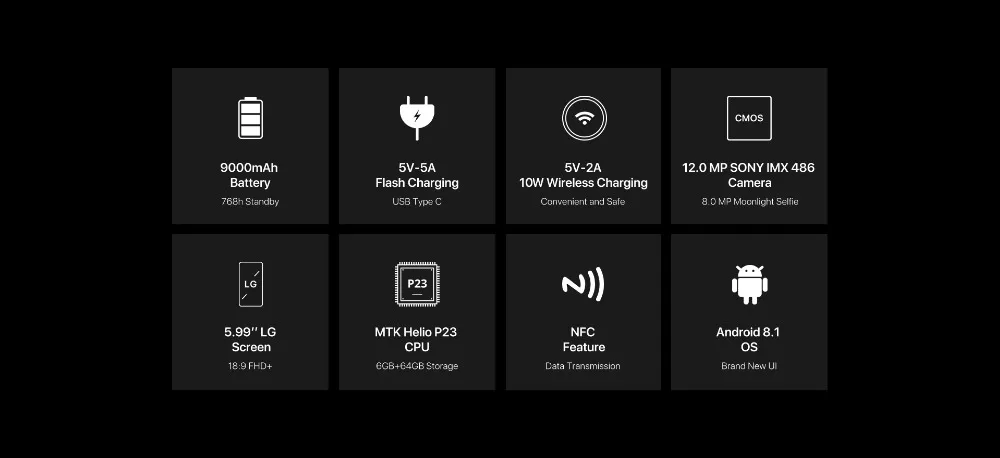Click the battery icon

[x=250, y=118]
